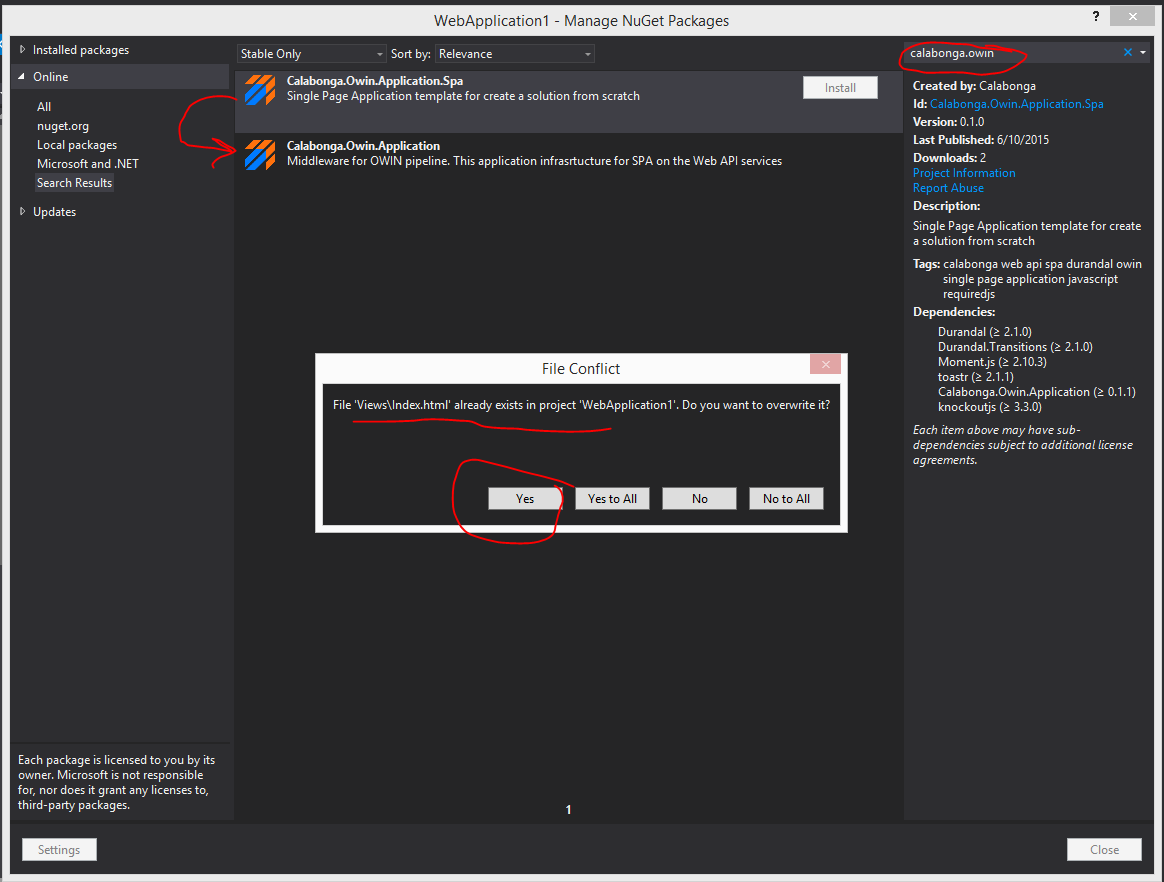Click the No to All button
The height and width of the screenshot is (882, 1164).
(x=786, y=499)
